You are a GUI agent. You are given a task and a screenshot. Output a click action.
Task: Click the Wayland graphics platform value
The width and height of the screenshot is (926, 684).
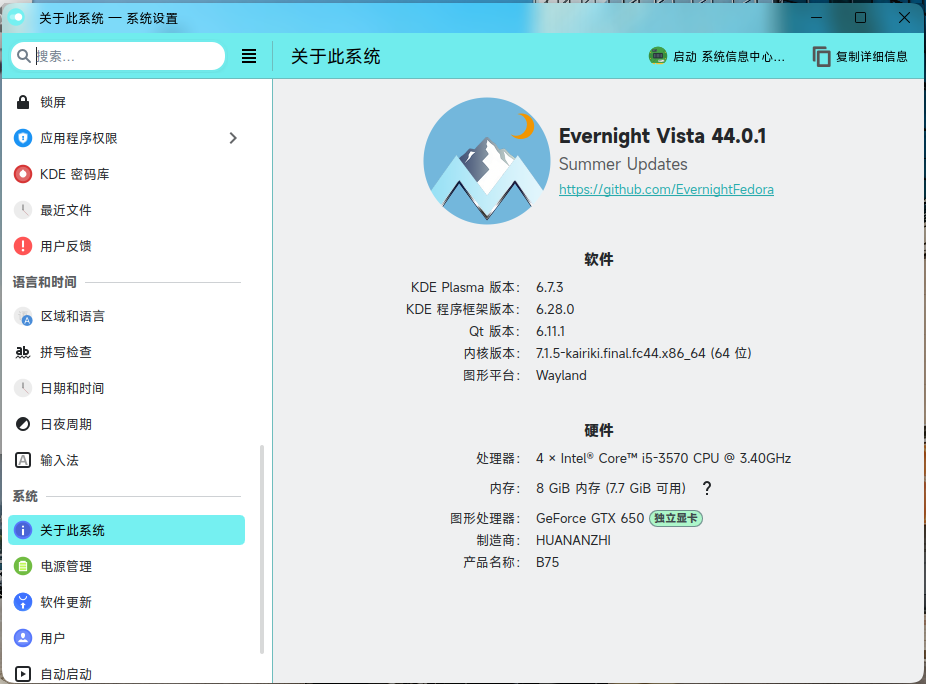tap(561, 376)
